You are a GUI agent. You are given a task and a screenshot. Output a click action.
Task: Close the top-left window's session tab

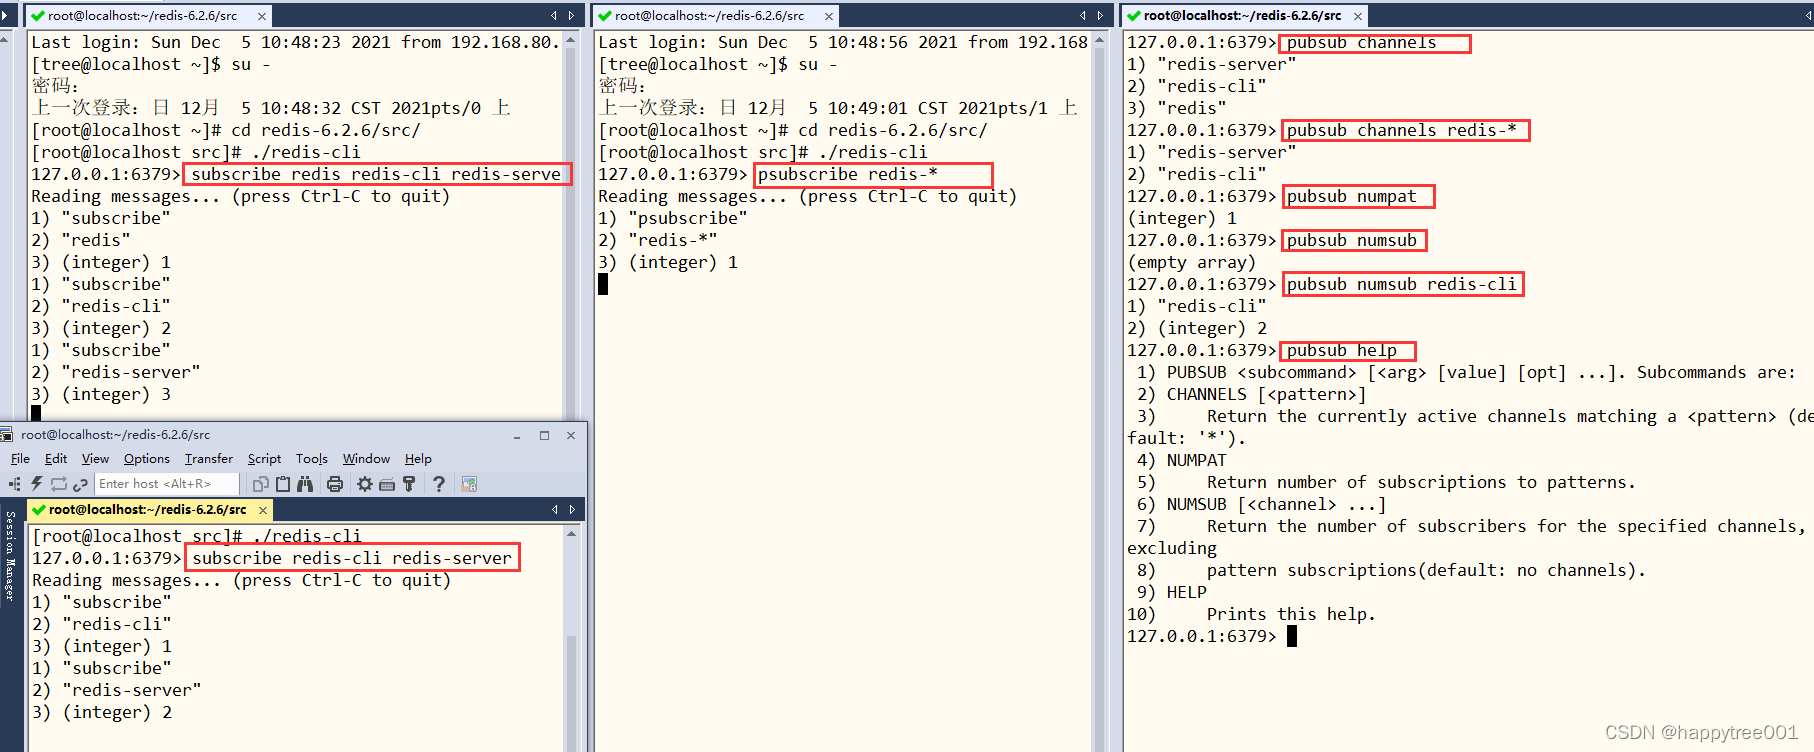coord(262,16)
